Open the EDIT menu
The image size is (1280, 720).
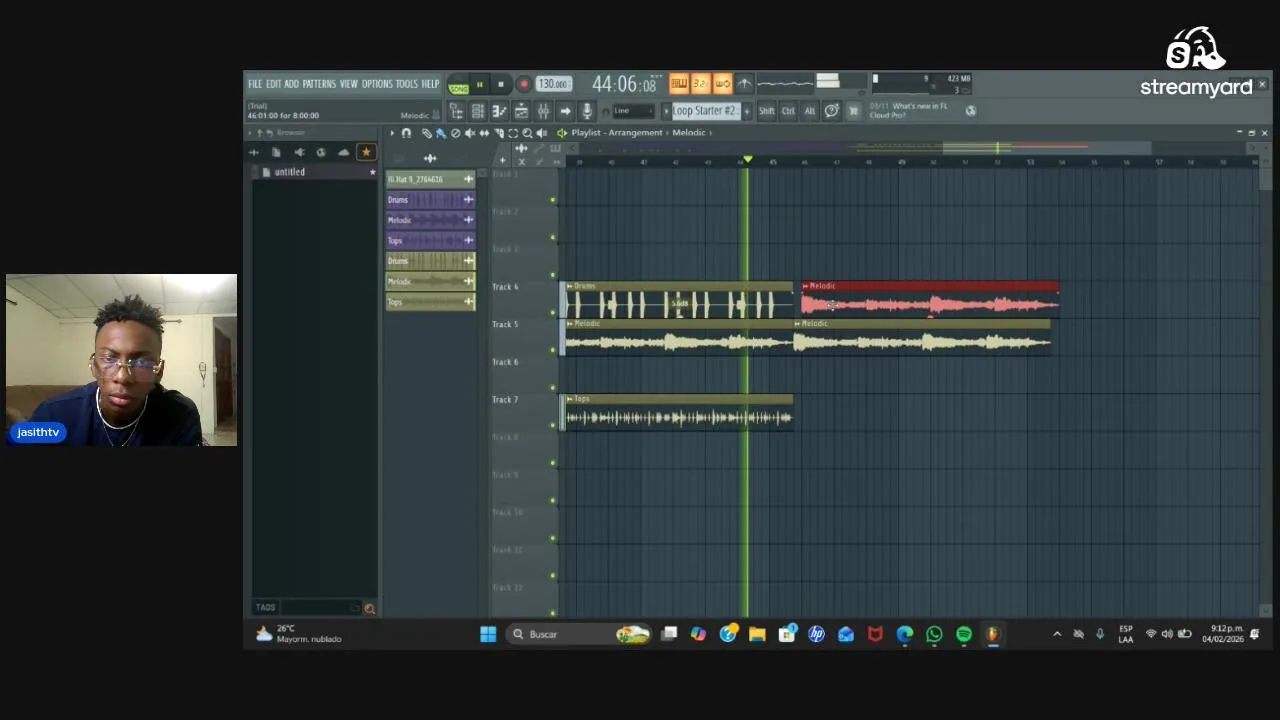coord(273,84)
